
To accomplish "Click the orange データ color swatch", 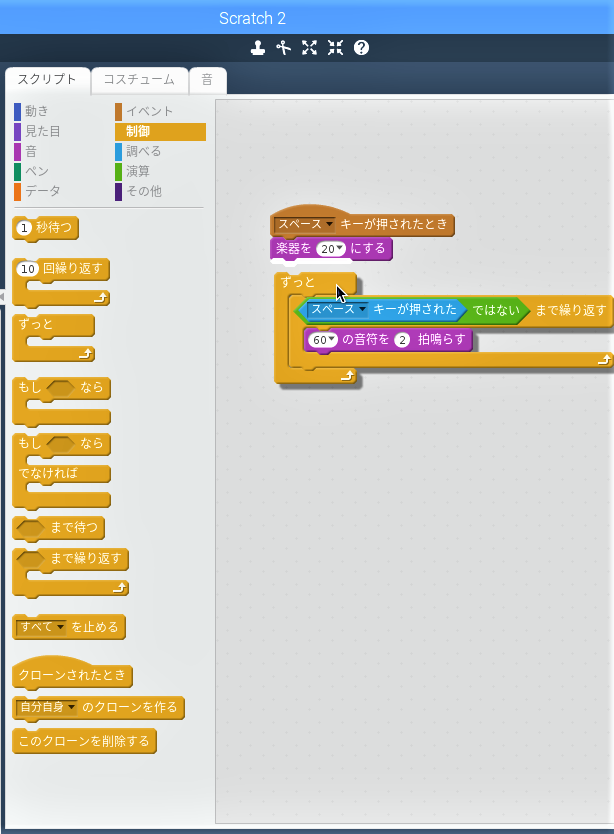I will (18, 192).
